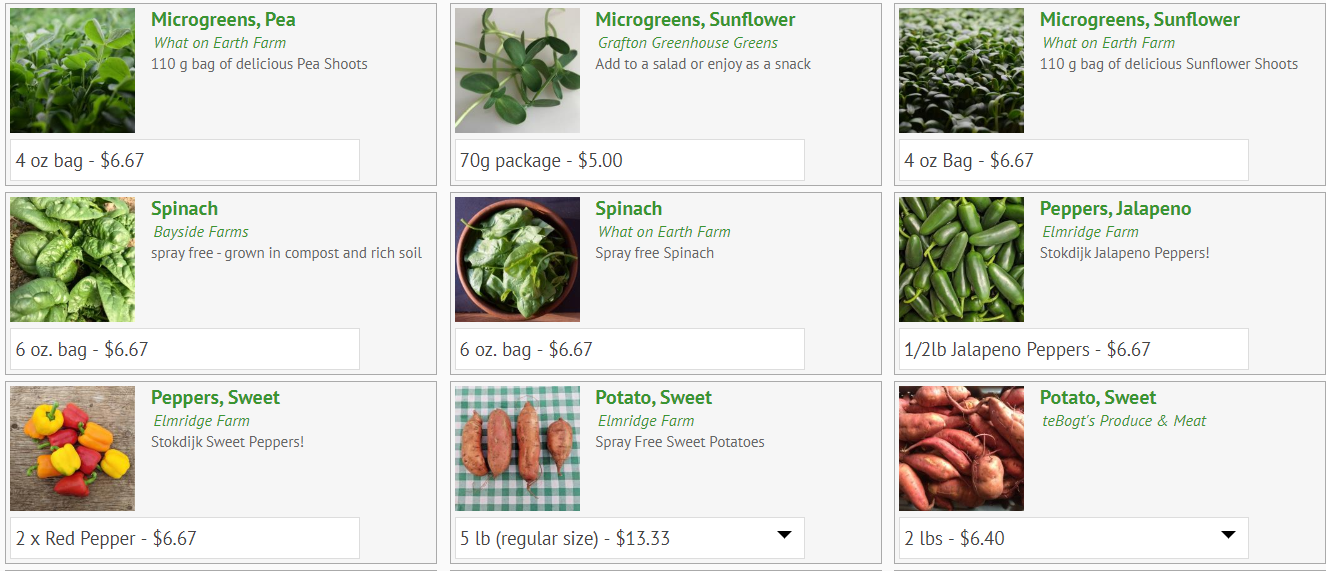Click the 70g package - $5.00 selector

tap(629, 160)
